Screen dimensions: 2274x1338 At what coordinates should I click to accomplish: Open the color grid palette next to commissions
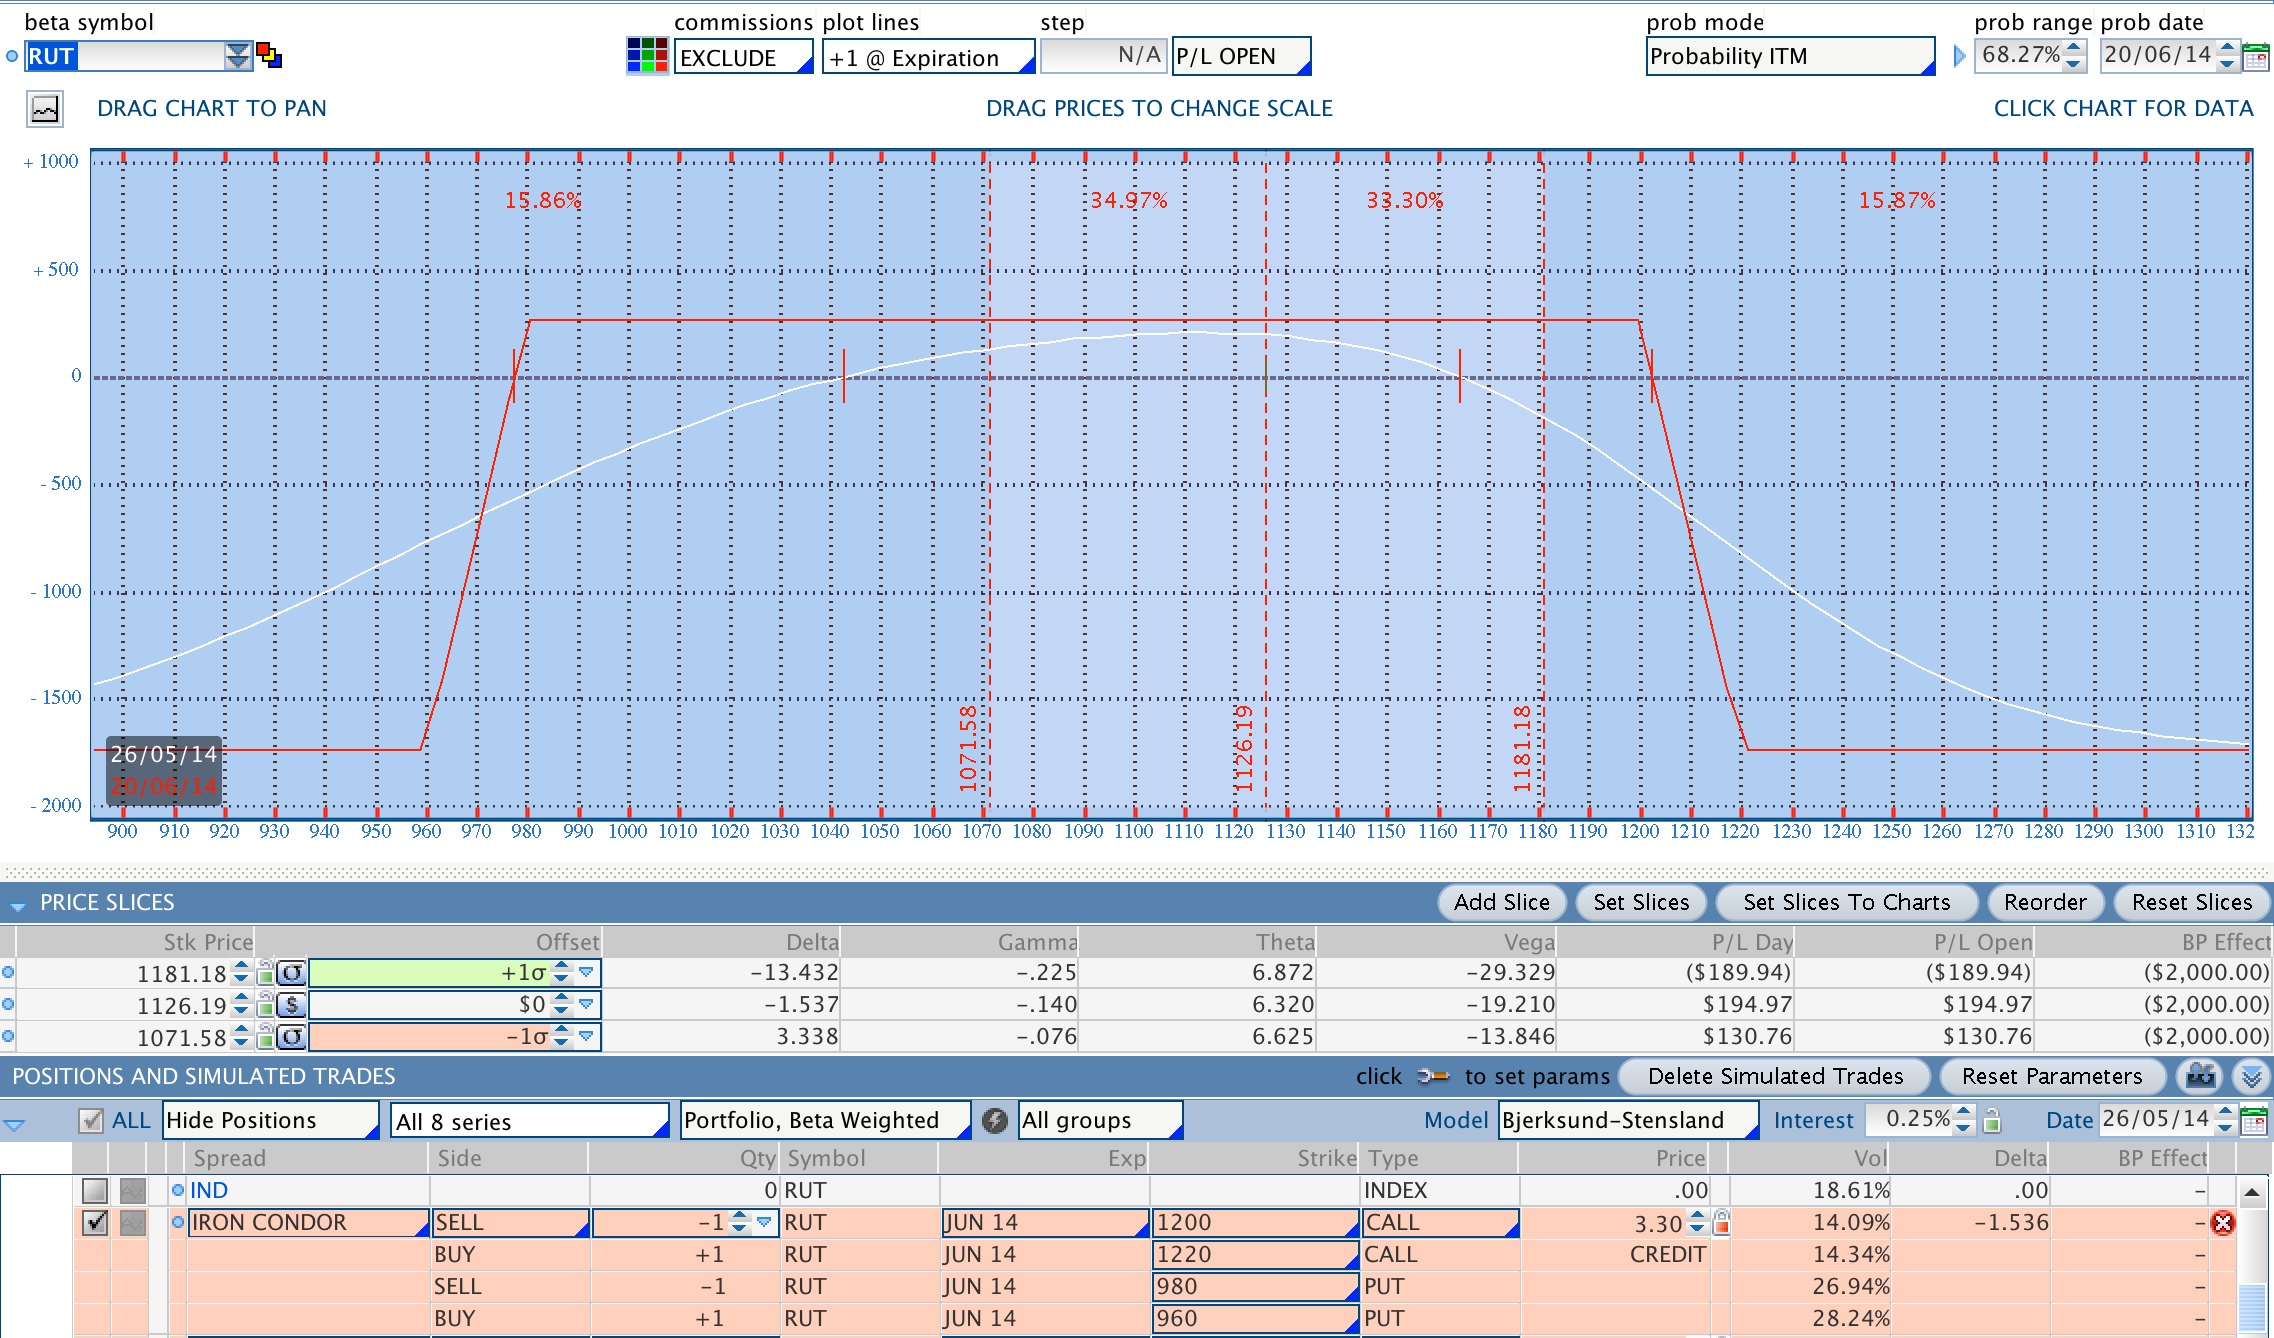coord(647,56)
